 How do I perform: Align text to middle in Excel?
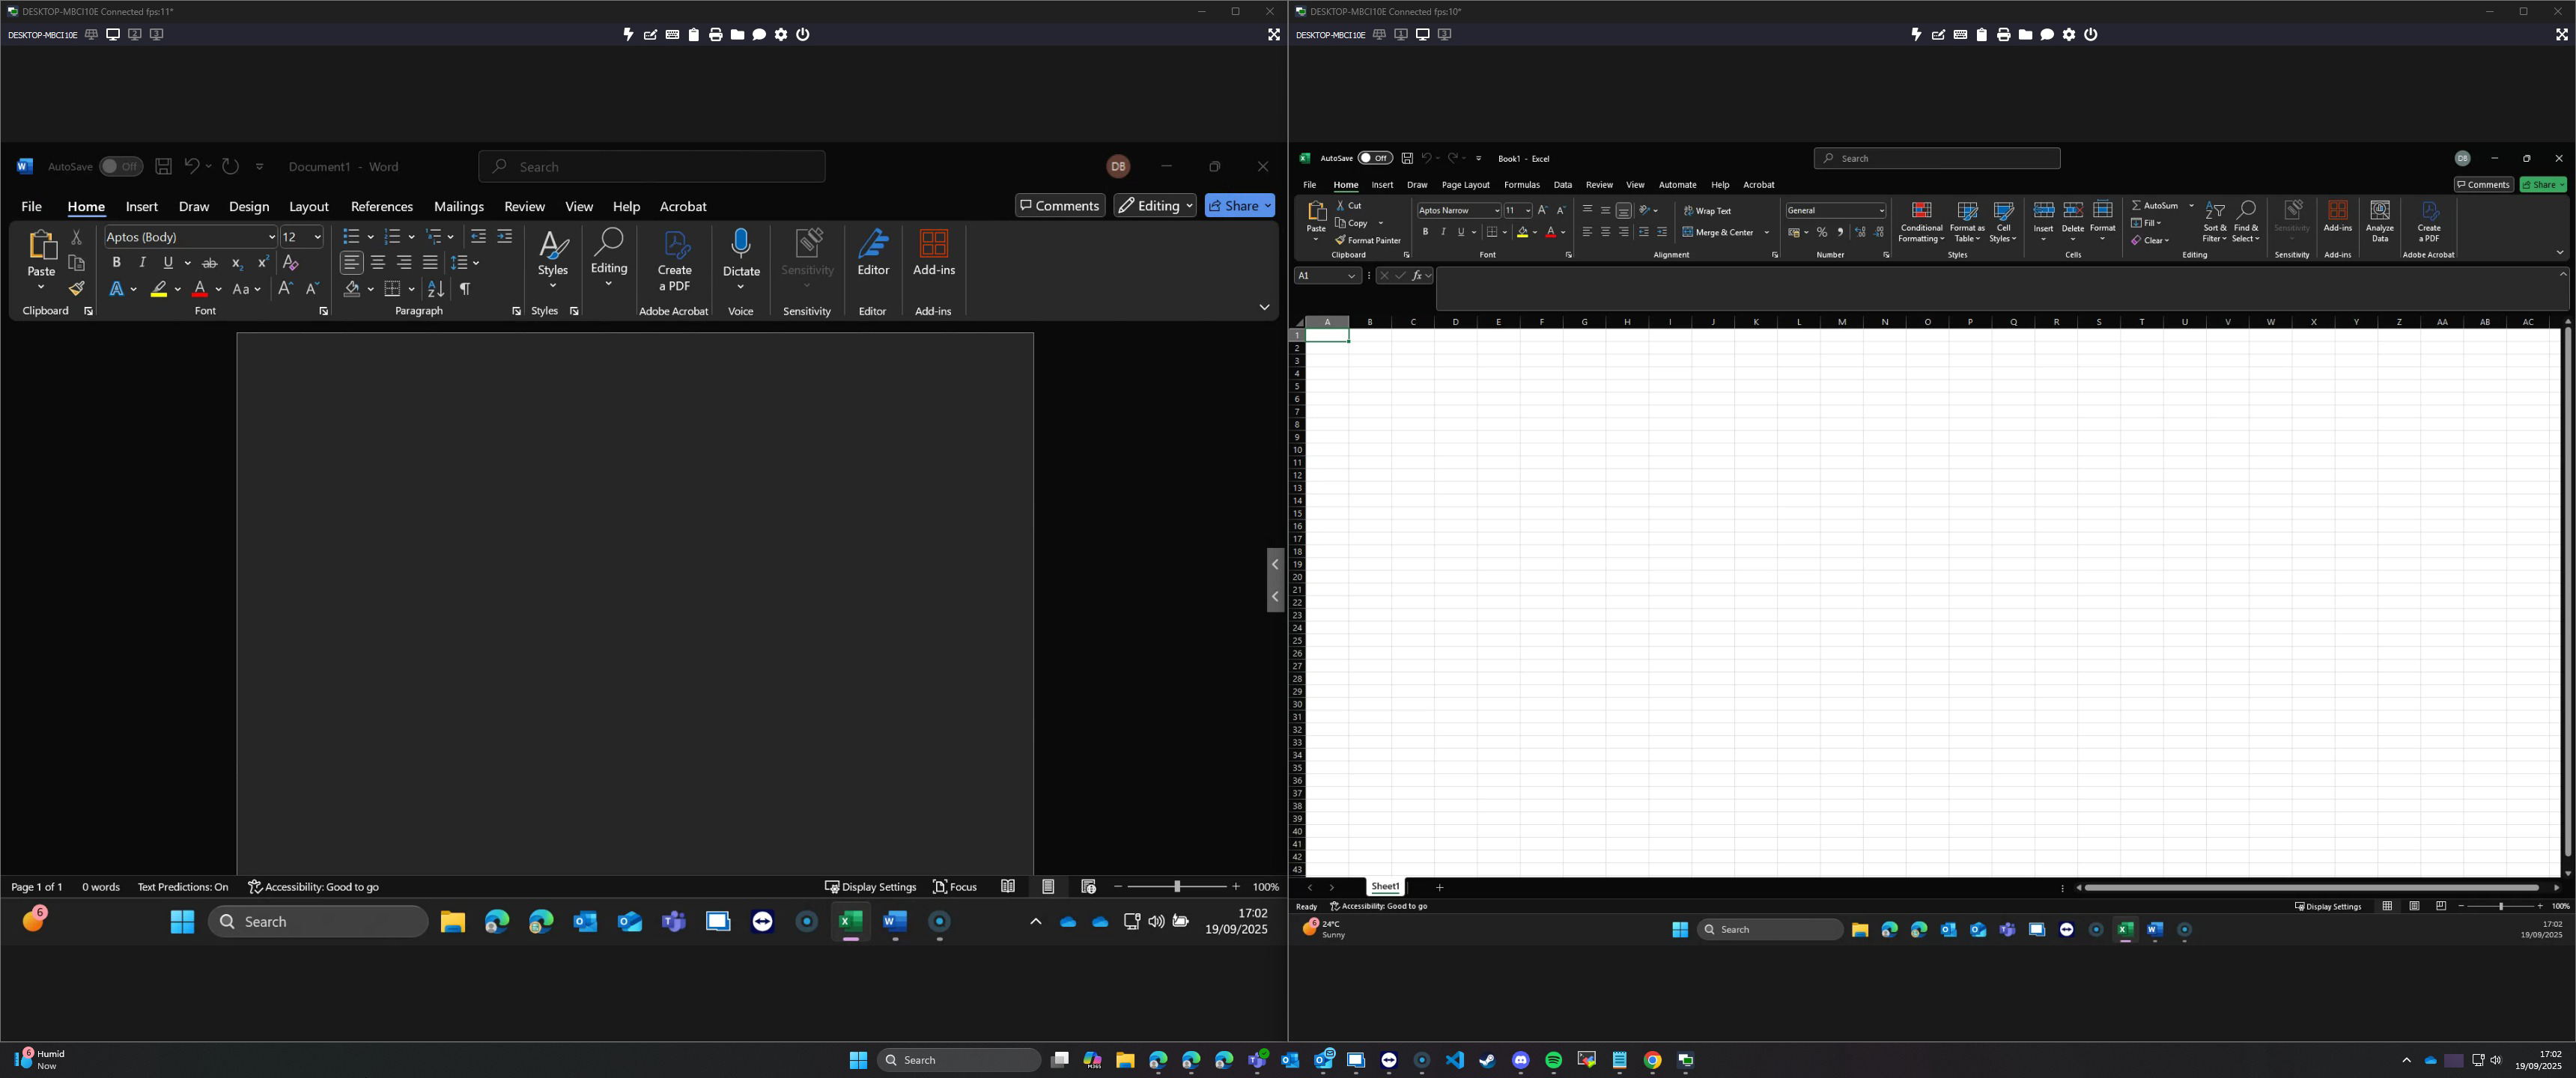click(1605, 210)
